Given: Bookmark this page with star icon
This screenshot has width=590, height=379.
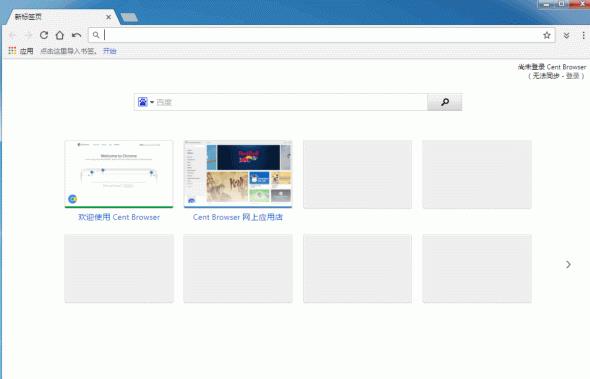Looking at the screenshot, I should (547, 35).
